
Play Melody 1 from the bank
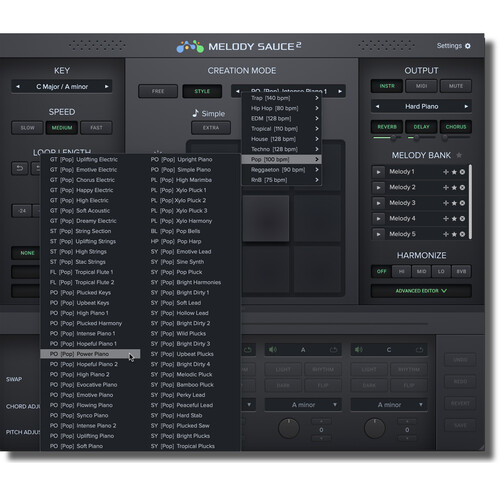point(378,172)
